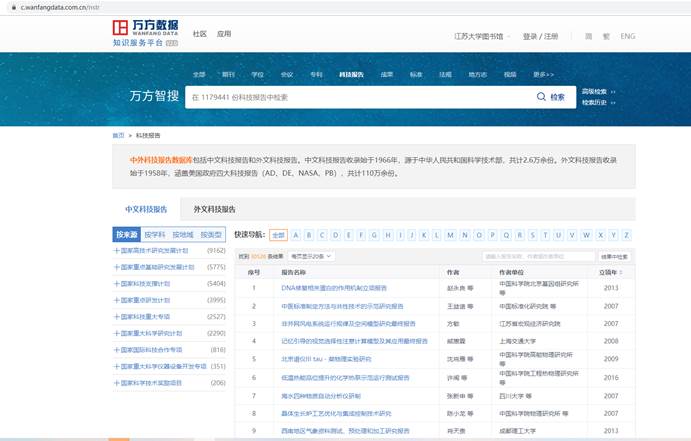Expand the tree node with count (5775)
This screenshot has height=441, width=691.
116,267
